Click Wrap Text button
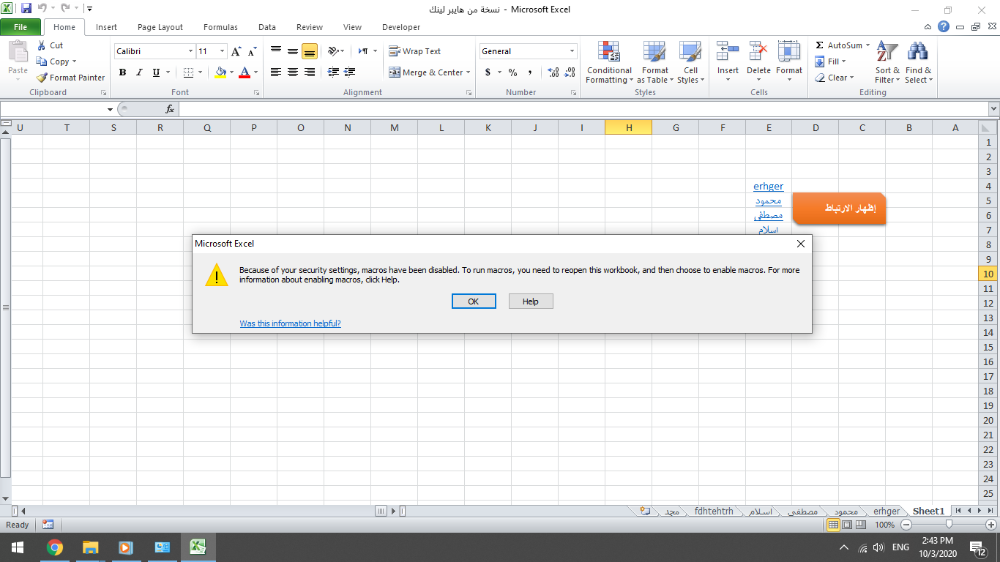The height and width of the screenshot is (562, 1000). pyautogui.click(x=415, y=51)
